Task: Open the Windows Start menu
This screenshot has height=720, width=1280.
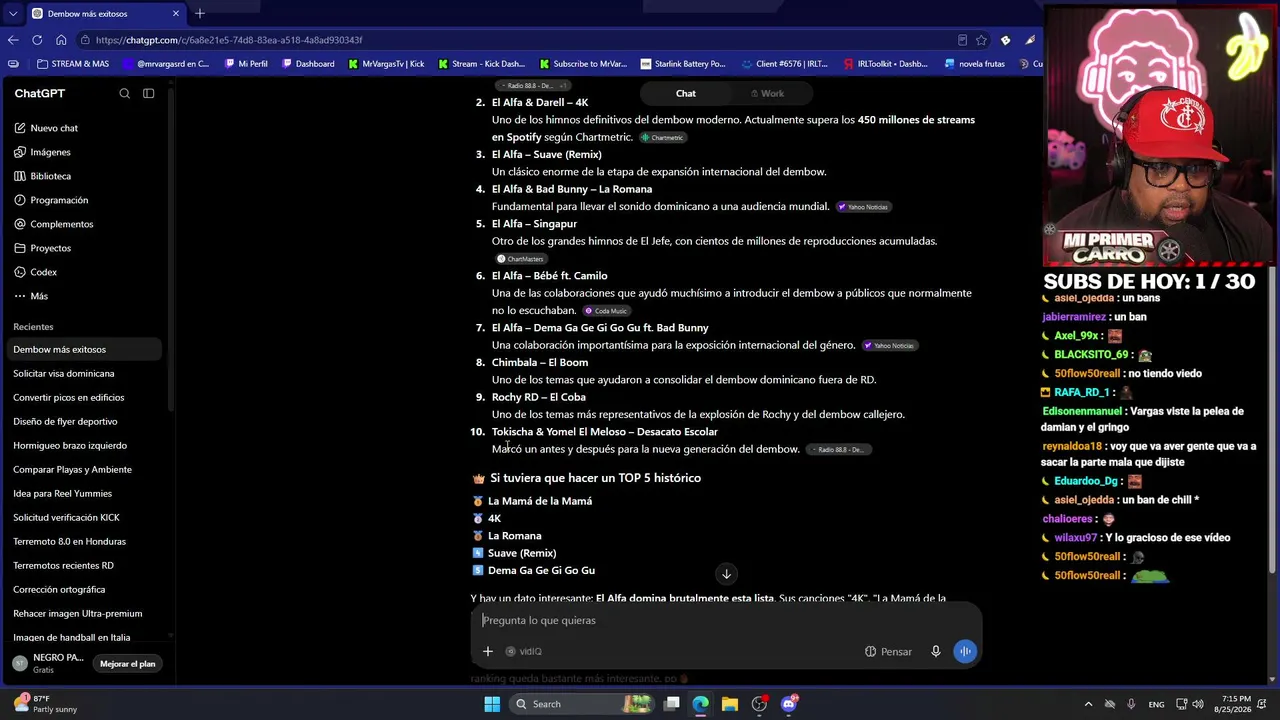Action: [492, 704]
